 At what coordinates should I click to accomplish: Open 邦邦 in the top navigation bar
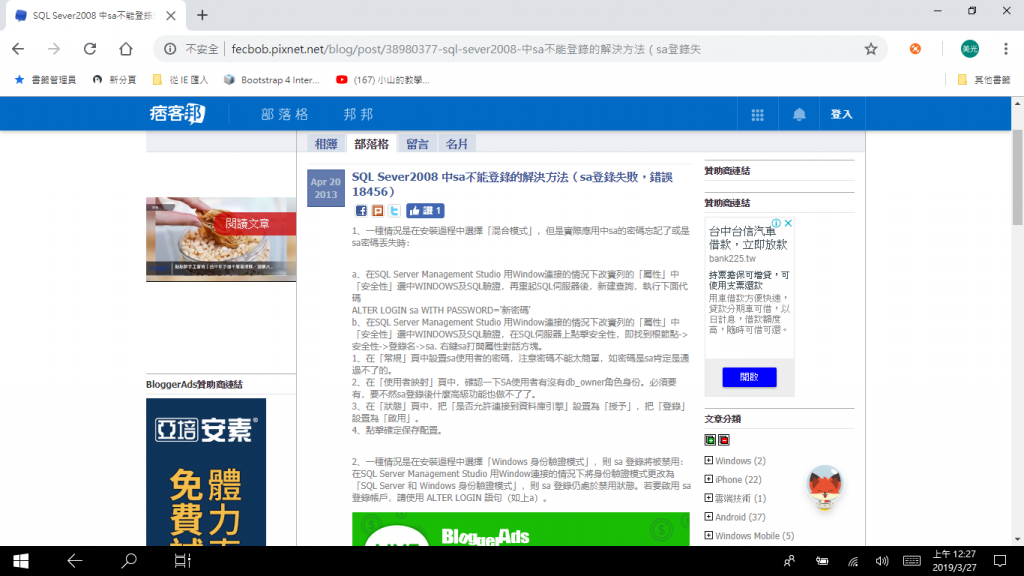tap(359, 114)
